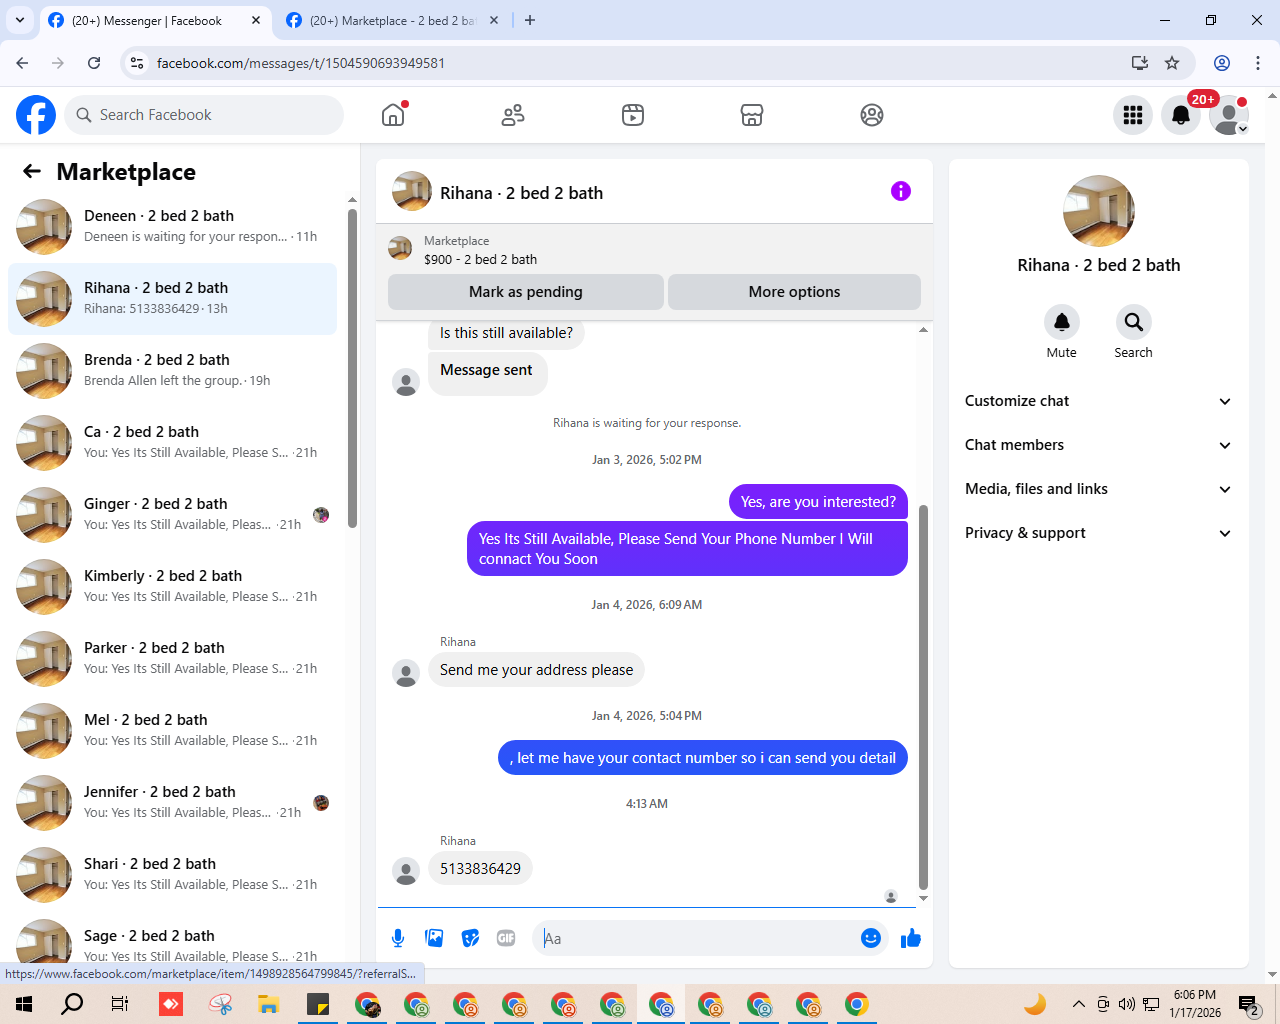
Task: Click the Facebook logo icon
Action: 36,115
